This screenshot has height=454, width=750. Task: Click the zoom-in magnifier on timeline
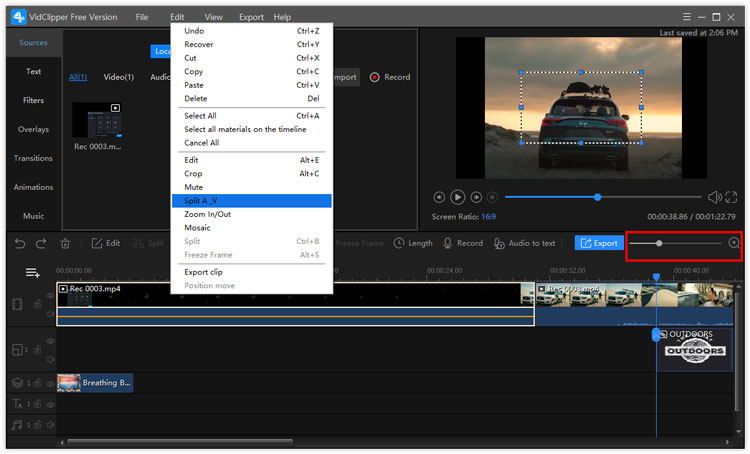(x=734, y=243)
